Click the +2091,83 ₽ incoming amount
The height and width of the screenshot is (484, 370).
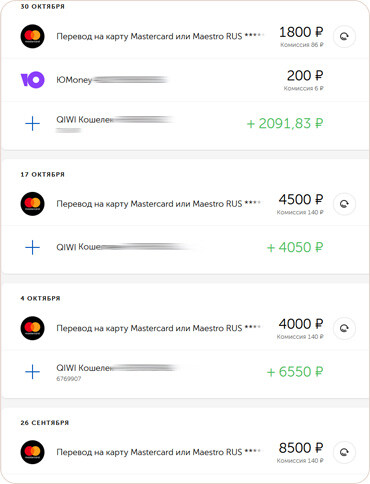[x=285, y=124]
